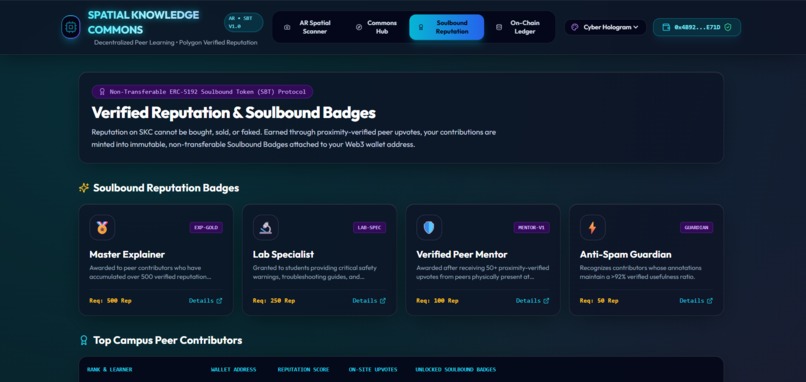This screenshot has width=806, height=382.
Task: Click the verified shield icon beside wallet address
Action: [x=727, y=27]
